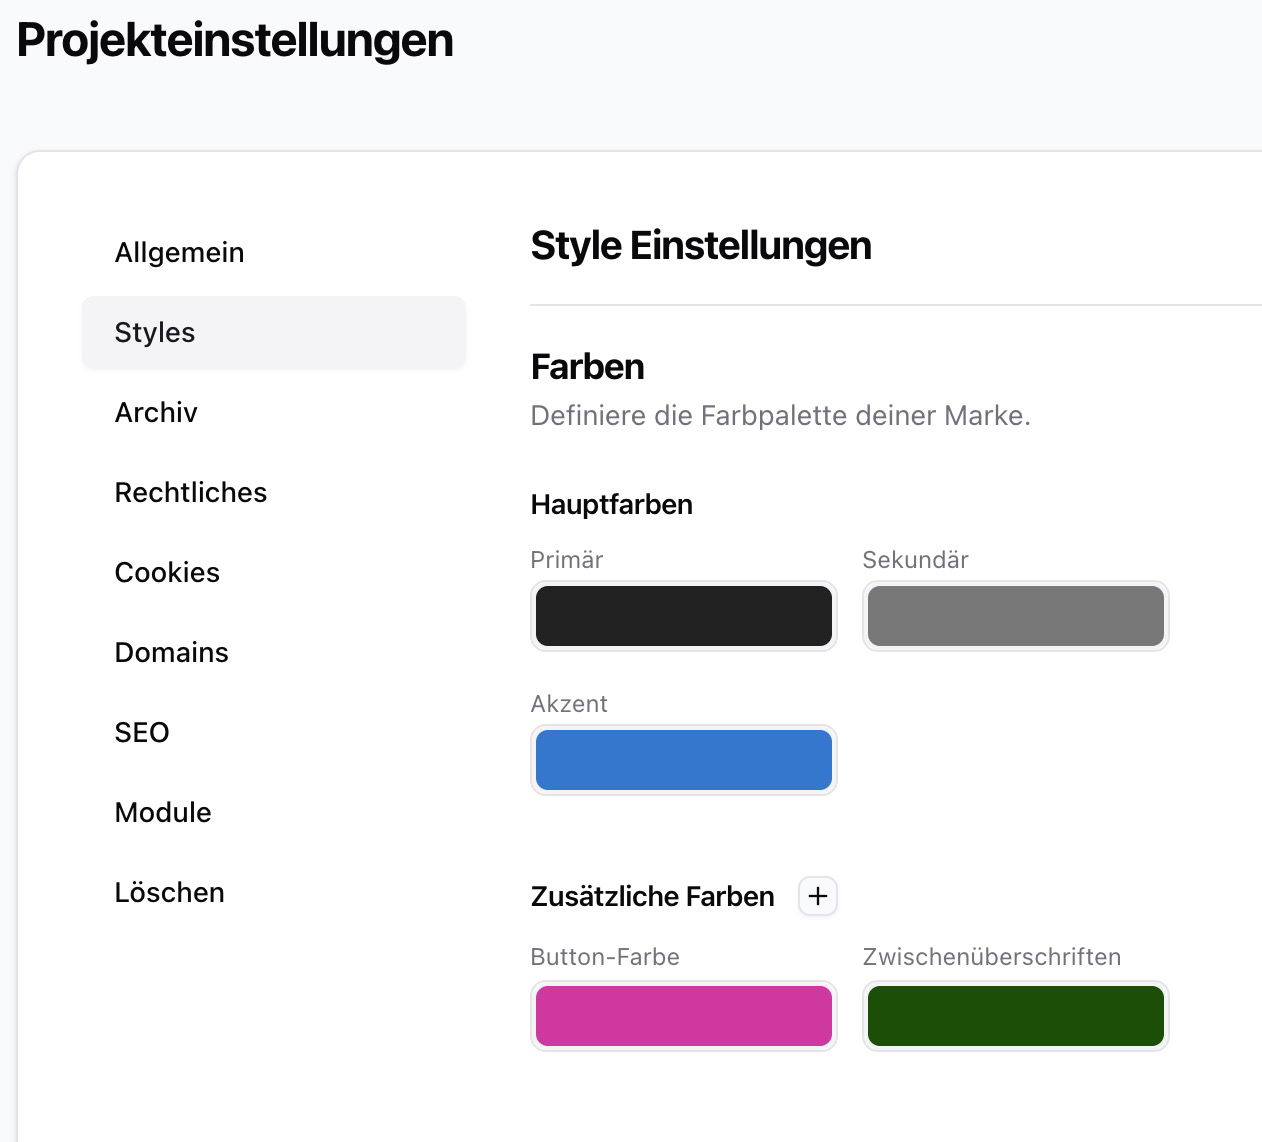
Task: Click the Zusätzliche Farben heading
Action: 652,896
